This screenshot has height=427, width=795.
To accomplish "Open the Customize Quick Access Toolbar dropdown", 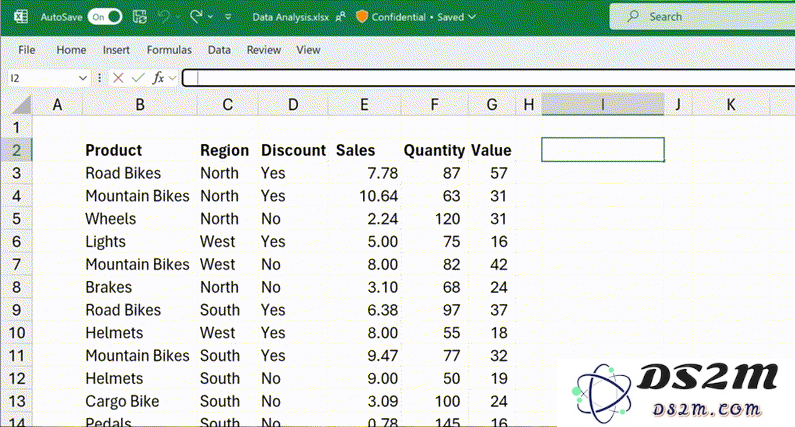I will point(228,17).
